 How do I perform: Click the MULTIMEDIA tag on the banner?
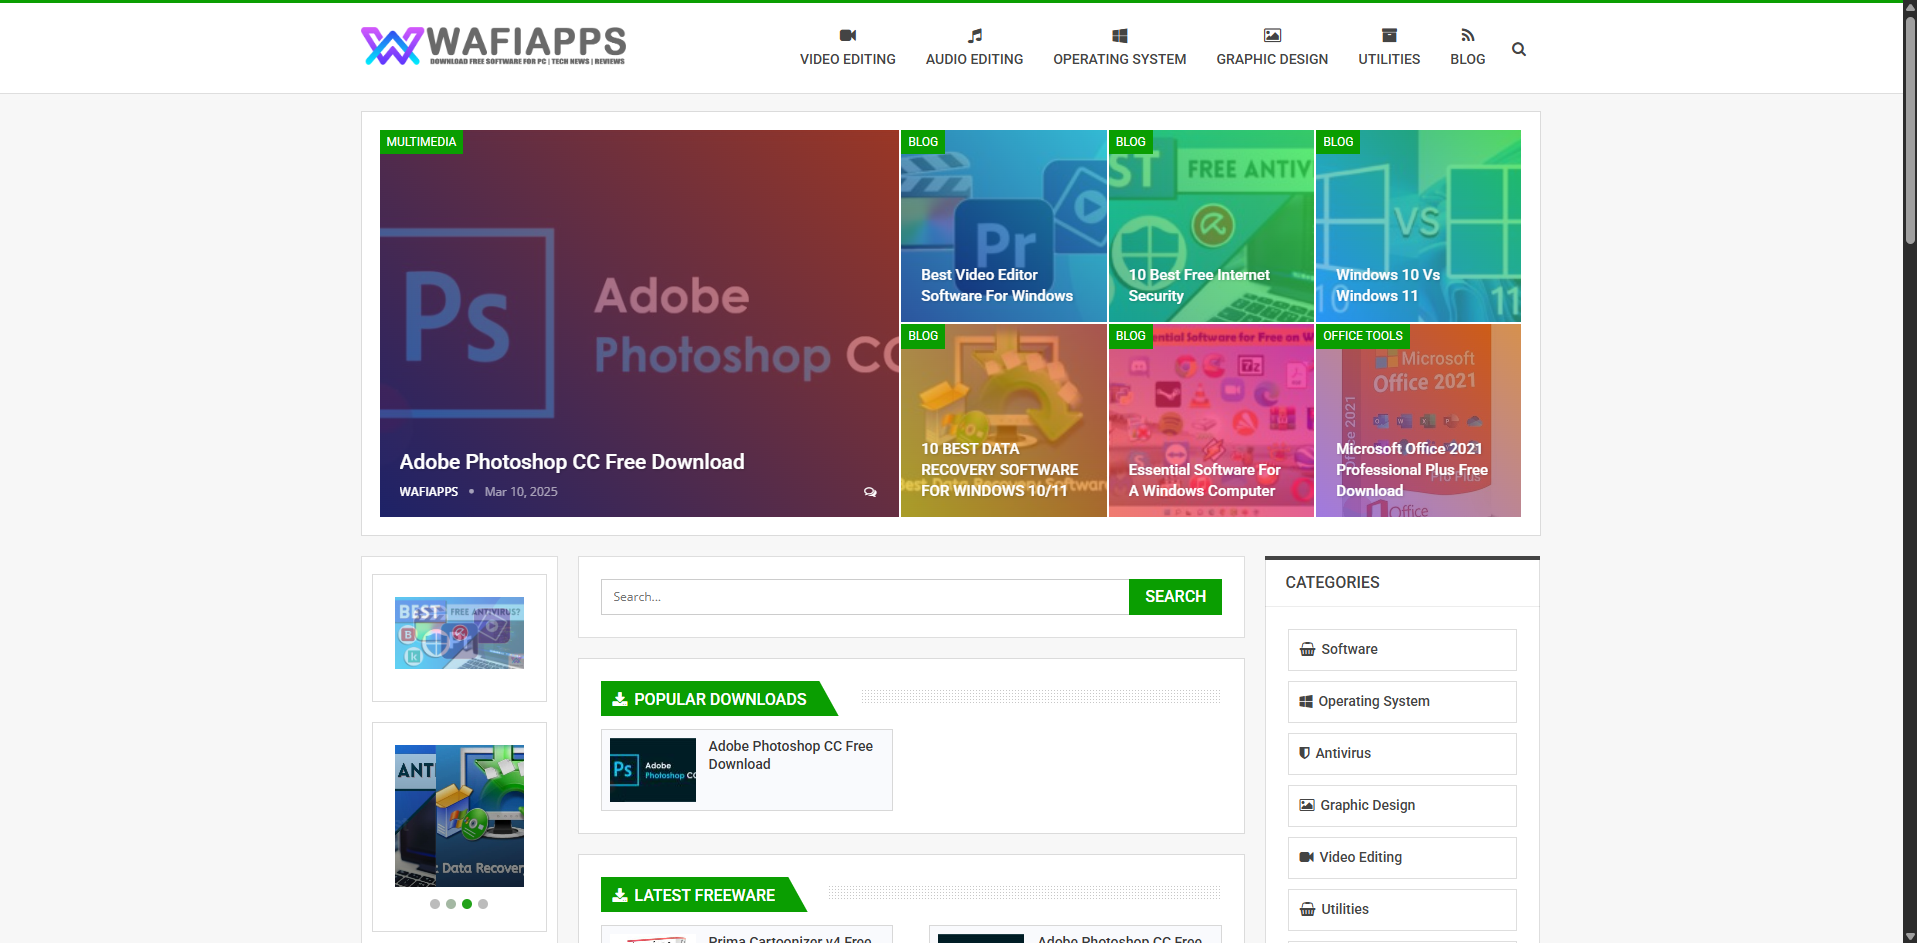pos(421,142)
